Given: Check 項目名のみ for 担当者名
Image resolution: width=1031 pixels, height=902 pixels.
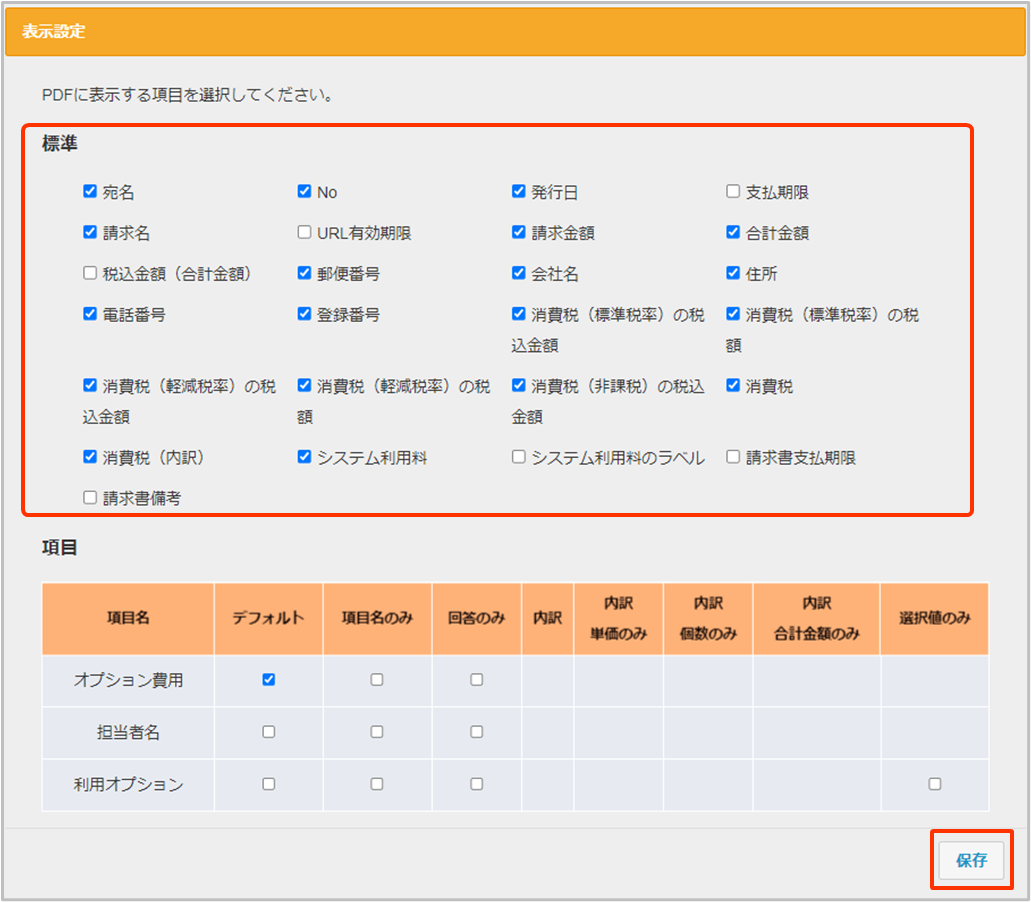Looking at the screenshot, I should 376,732.
